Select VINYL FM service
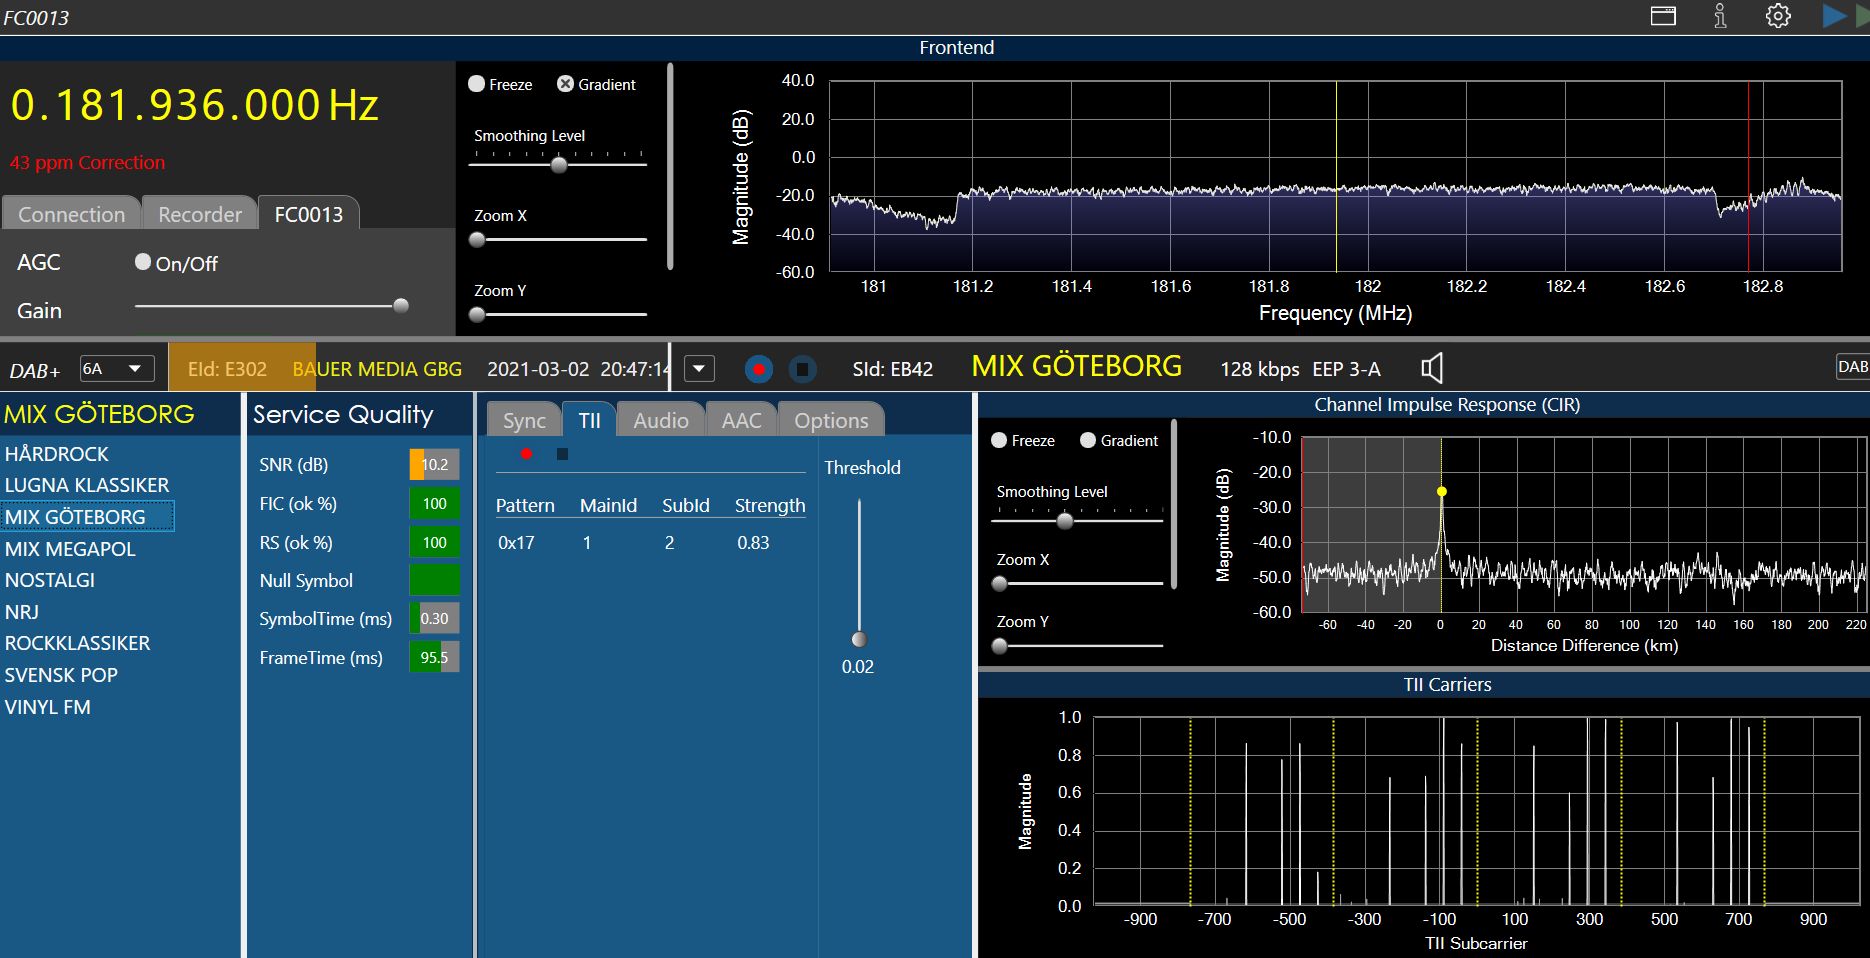The width and height of the screenshot is (1870, 958). tap(47, 707)
